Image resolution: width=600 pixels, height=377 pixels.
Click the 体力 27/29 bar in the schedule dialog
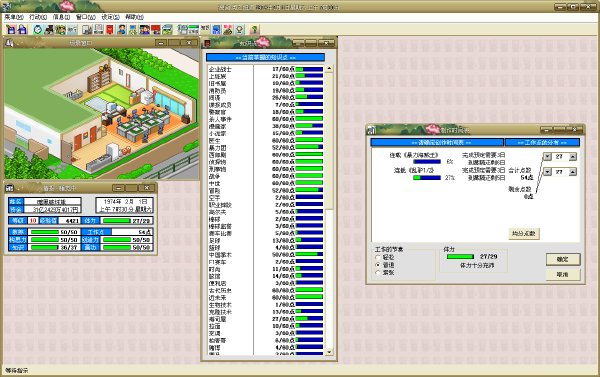pyautogui.click(x=460, y=256)
